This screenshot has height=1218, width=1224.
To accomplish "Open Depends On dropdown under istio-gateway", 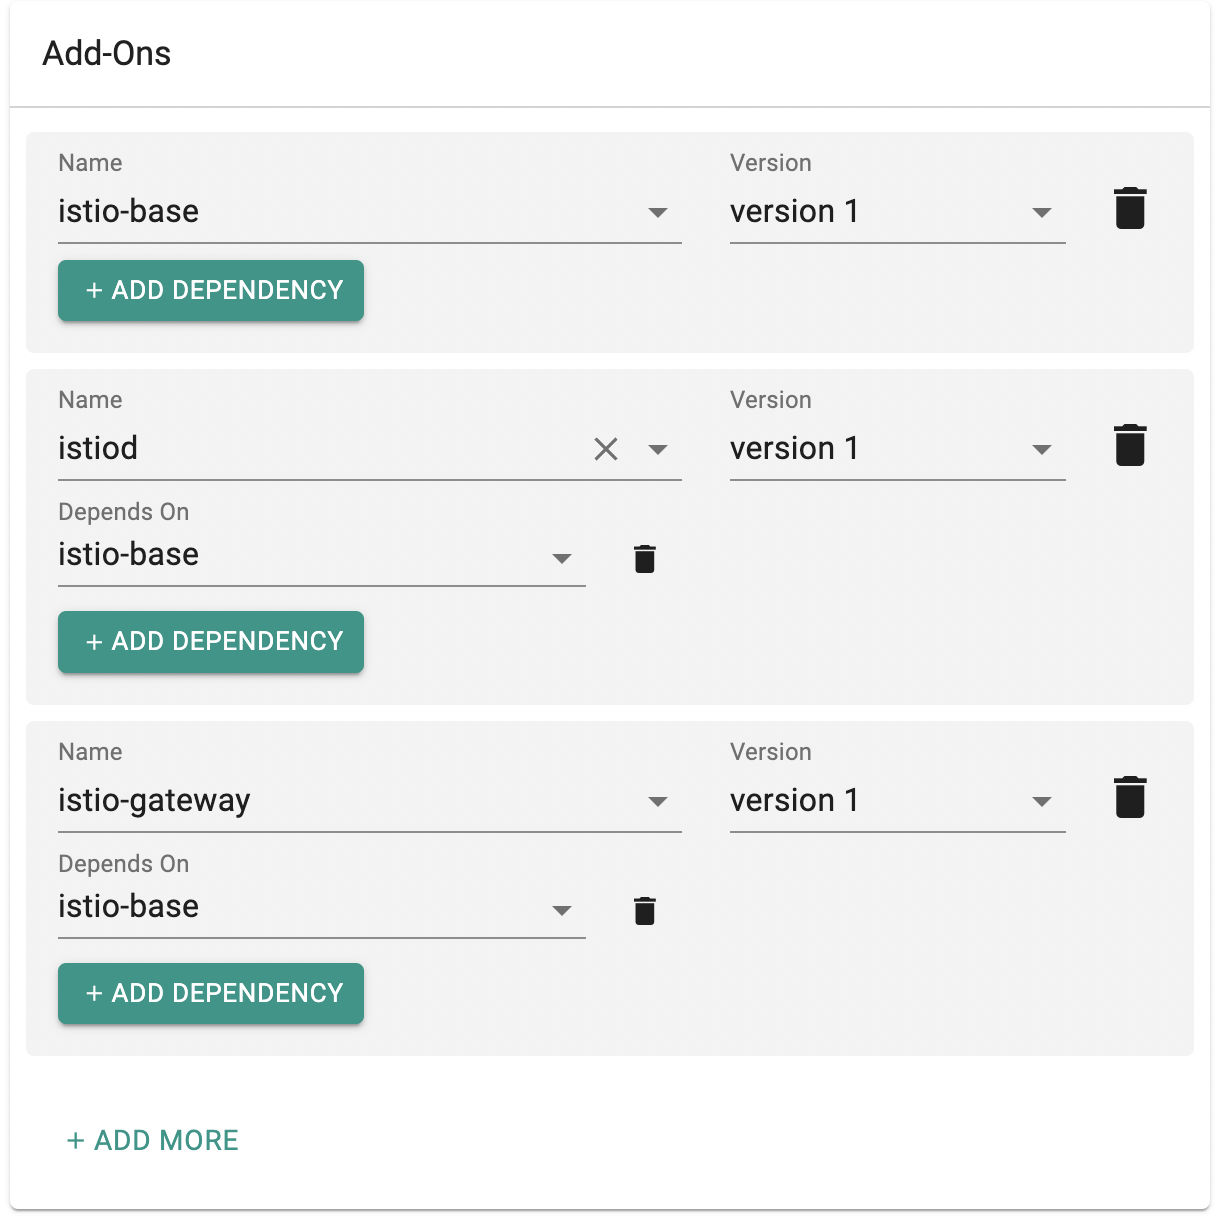I will [322, 907].
